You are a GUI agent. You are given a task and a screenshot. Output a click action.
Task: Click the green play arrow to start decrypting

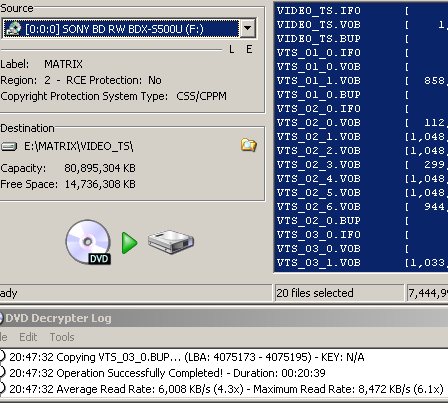coord(129,243)
